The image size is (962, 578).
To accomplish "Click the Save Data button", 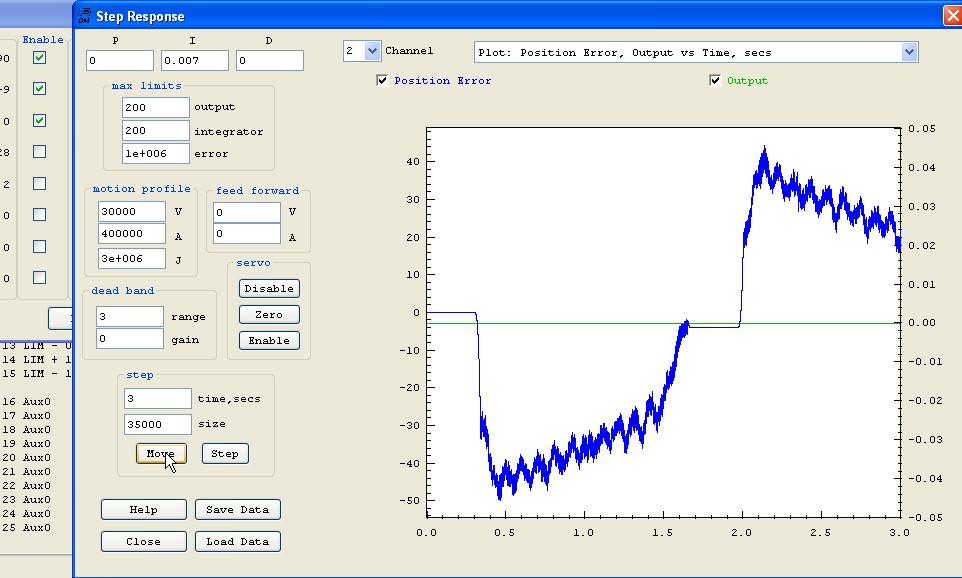I will (x=237, y=510).
